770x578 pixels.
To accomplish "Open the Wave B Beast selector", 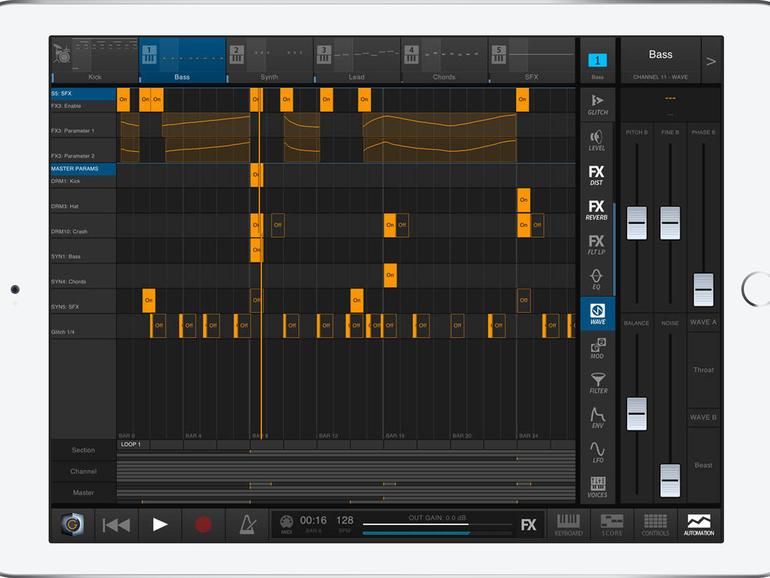I will [x=703, y=464].
